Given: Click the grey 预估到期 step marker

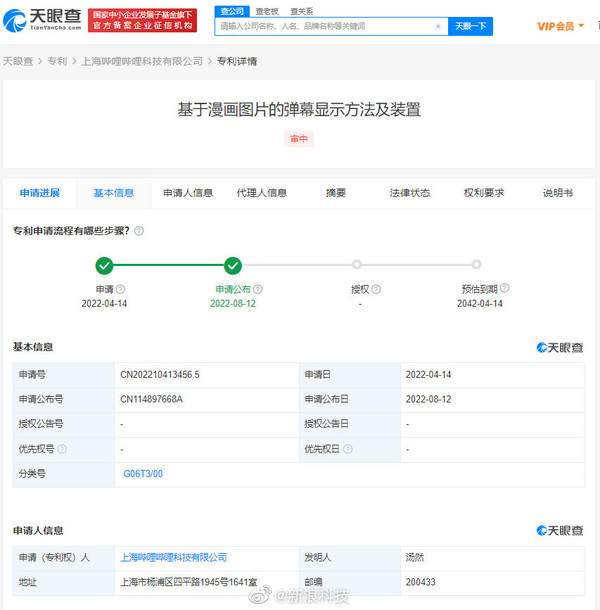Looking at the screenshot, I should 476,265.
